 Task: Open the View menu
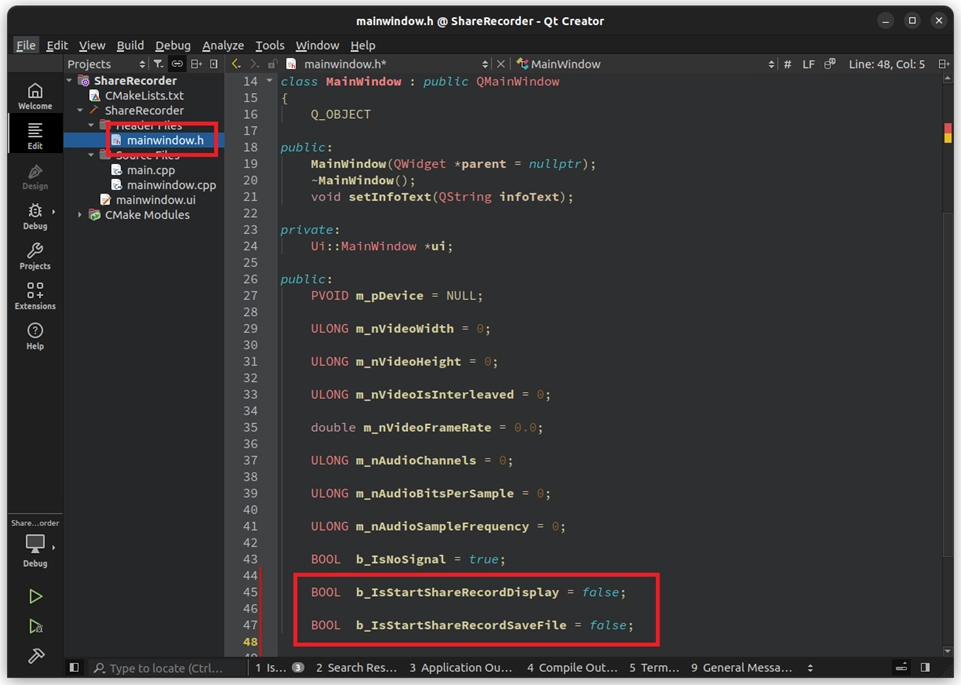click(92, 45)
